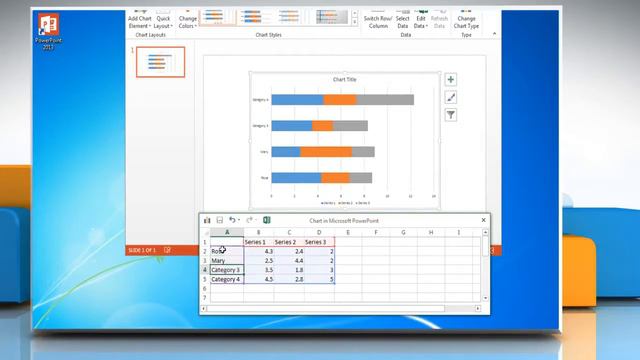Click horizontal scrollbar right arrow in data window

pyautogui.click(x=478, y=309)
